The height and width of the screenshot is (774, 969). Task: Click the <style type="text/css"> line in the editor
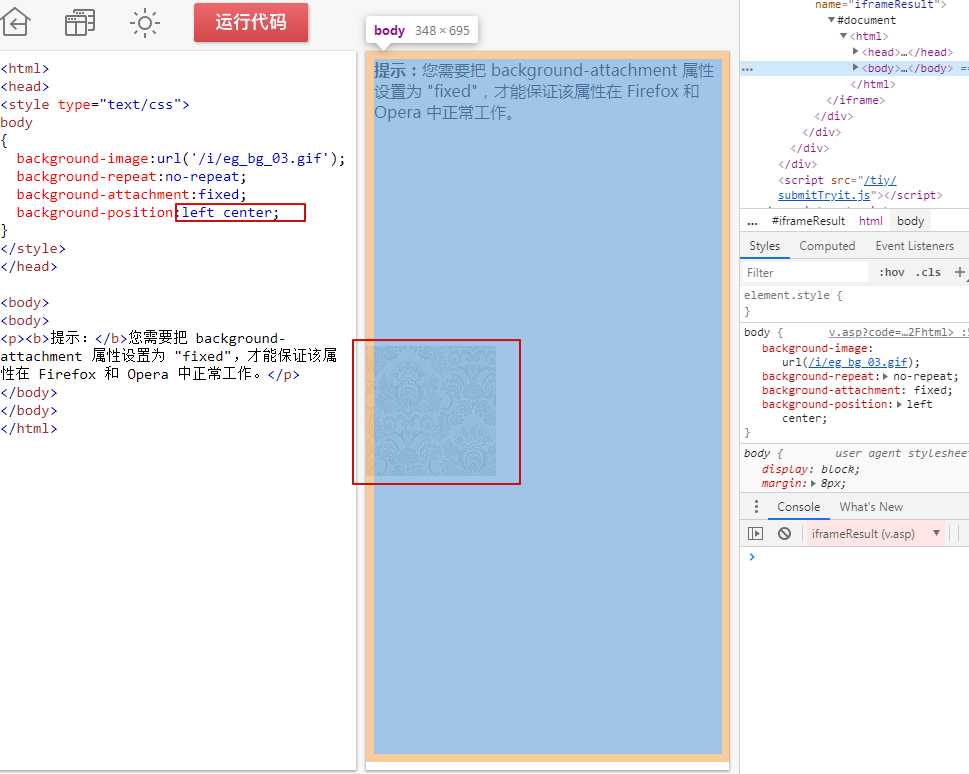tap(95, 104)
